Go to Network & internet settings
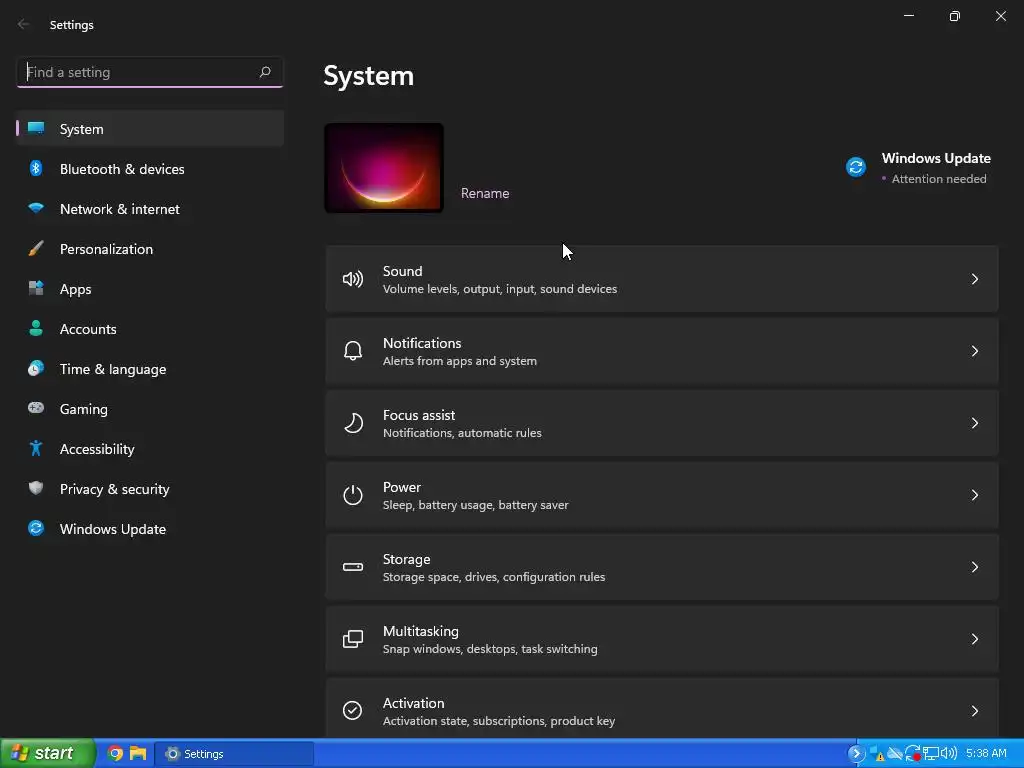This screenshot has width=1024, height=768. pyautogui.click(x=150, y=209)
